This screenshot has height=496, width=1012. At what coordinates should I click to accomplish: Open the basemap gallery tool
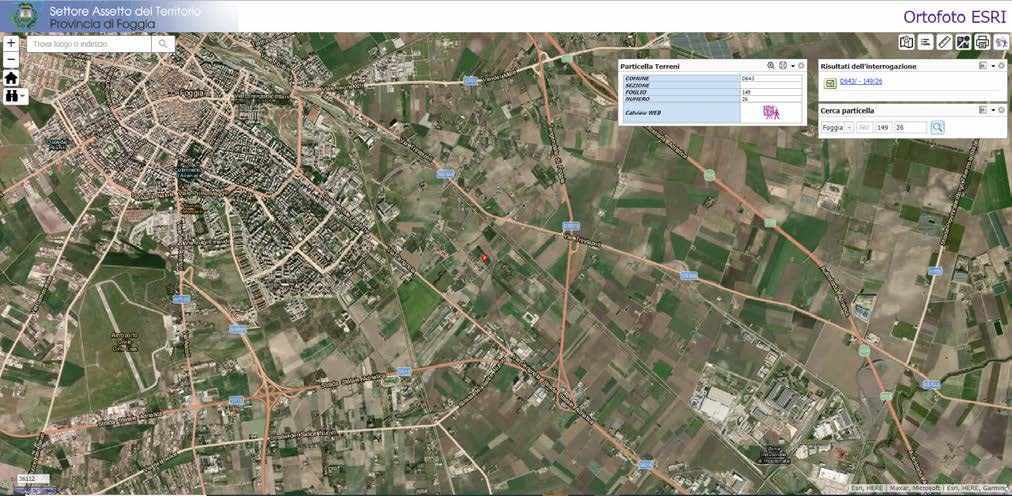click(906, 42)
